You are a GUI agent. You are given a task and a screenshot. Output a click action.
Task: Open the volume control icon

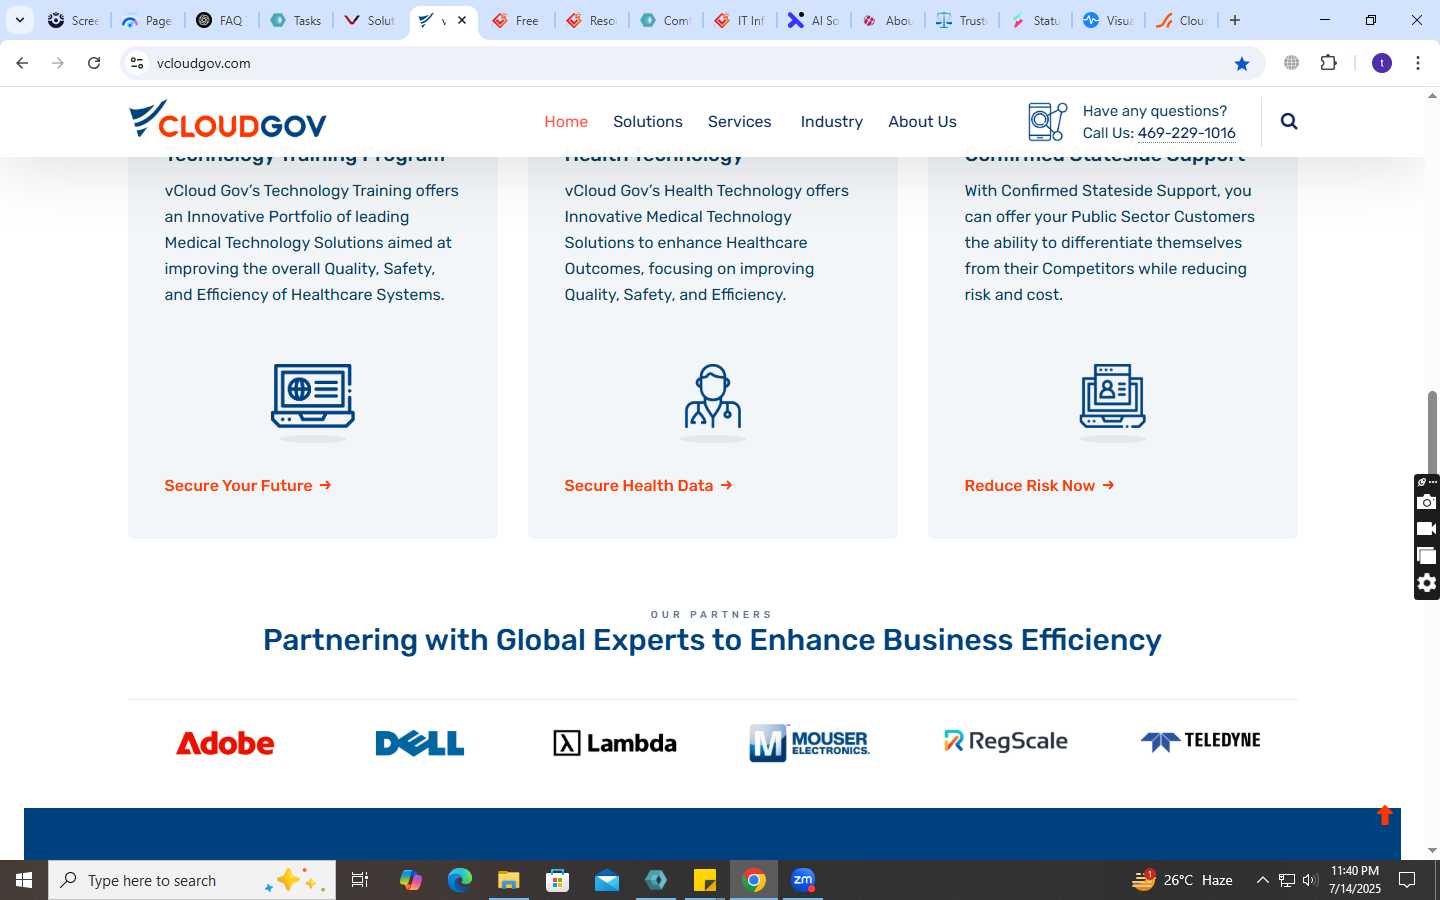coord(1310,880)
